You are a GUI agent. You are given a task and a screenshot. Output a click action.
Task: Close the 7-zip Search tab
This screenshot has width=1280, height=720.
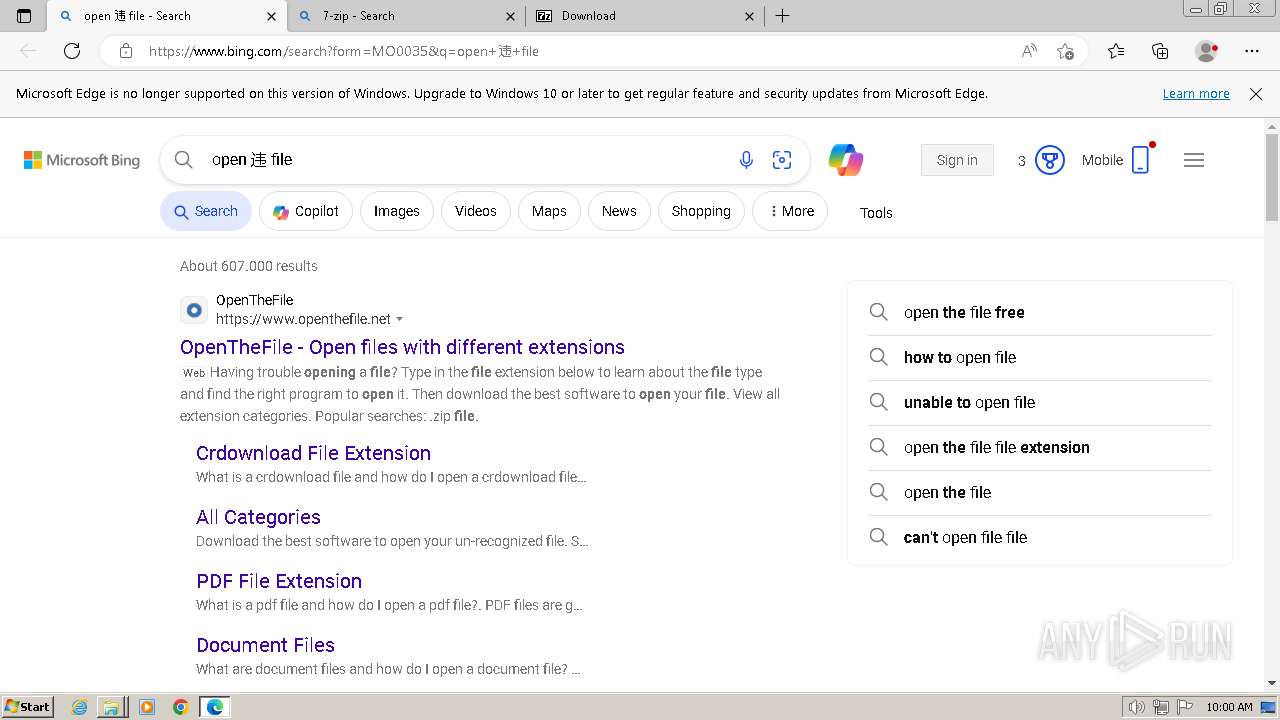(511, 16)
